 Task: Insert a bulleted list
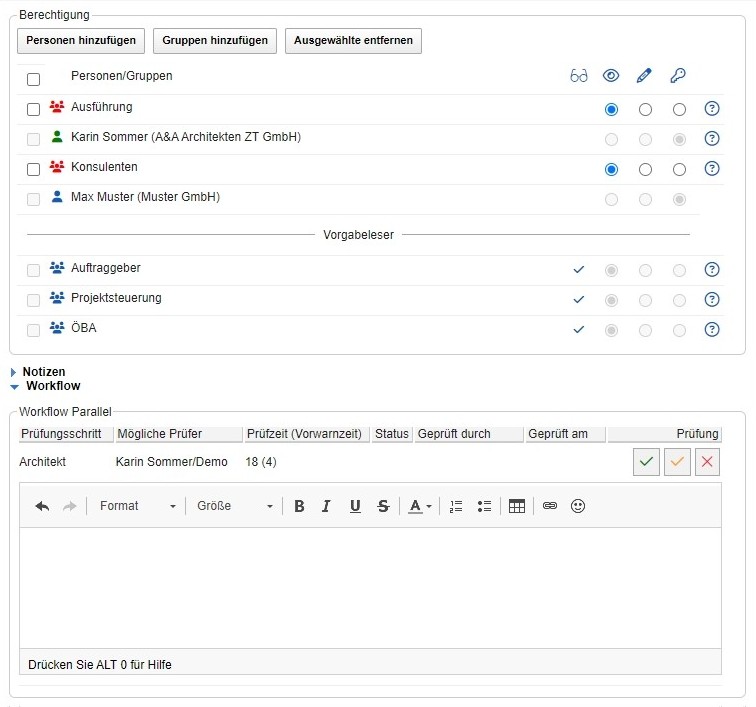tap(484, 506)
